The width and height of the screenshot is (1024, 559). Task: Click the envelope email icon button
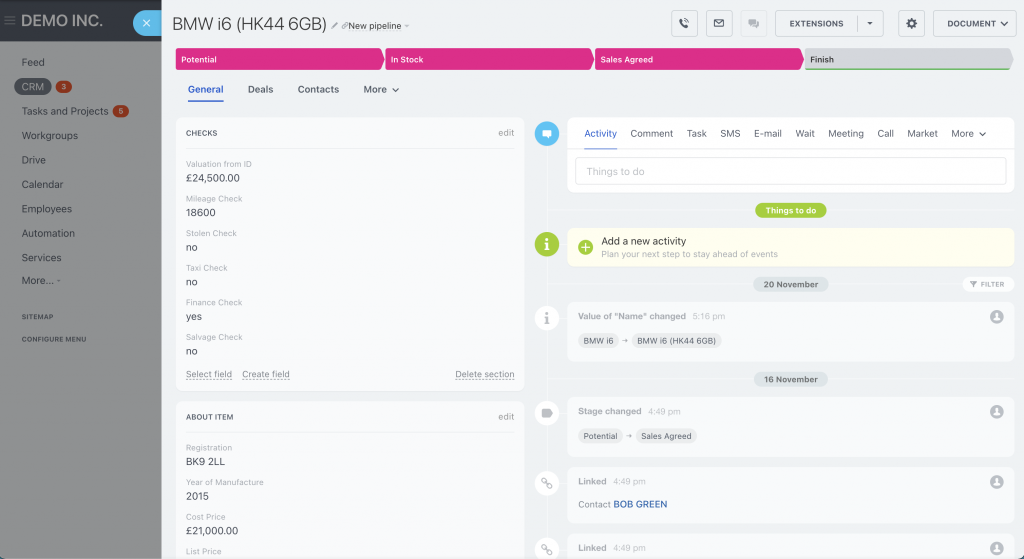click(718, 24)
